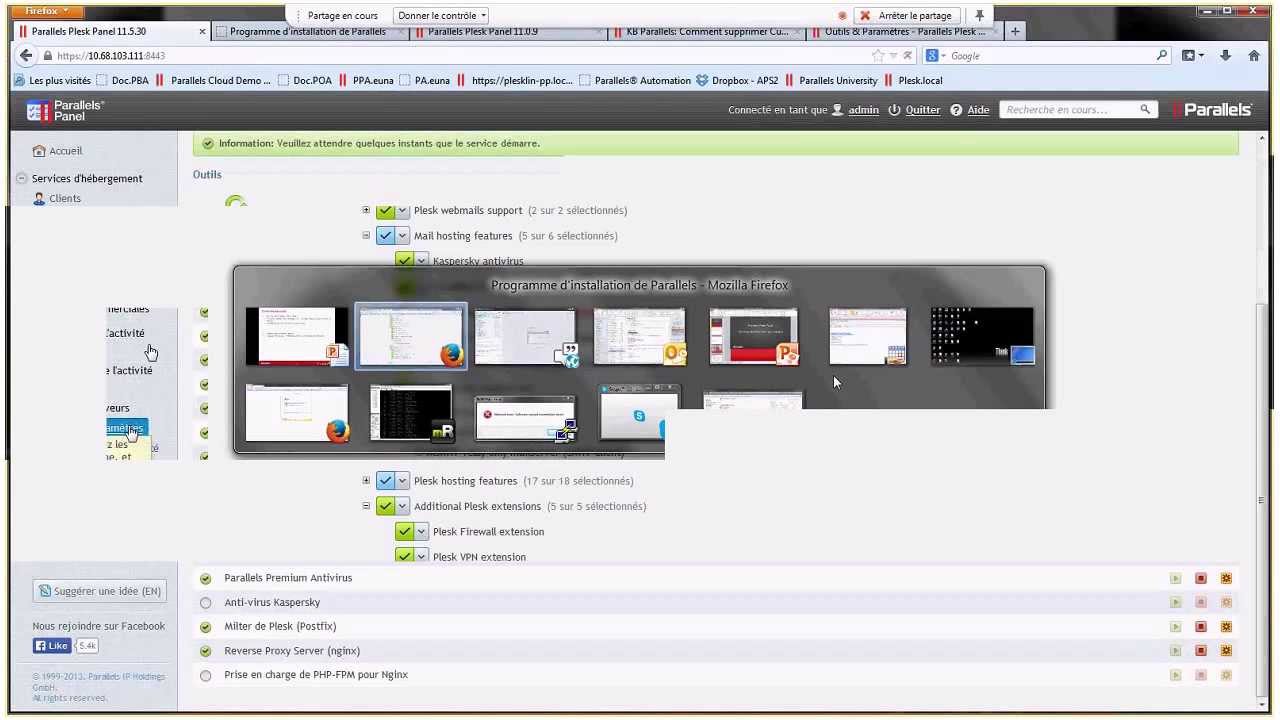Open dropdown arrow beside Plesk Firewall extension
This screenshot has width=1280, height=720.
[x=422, y=532]
